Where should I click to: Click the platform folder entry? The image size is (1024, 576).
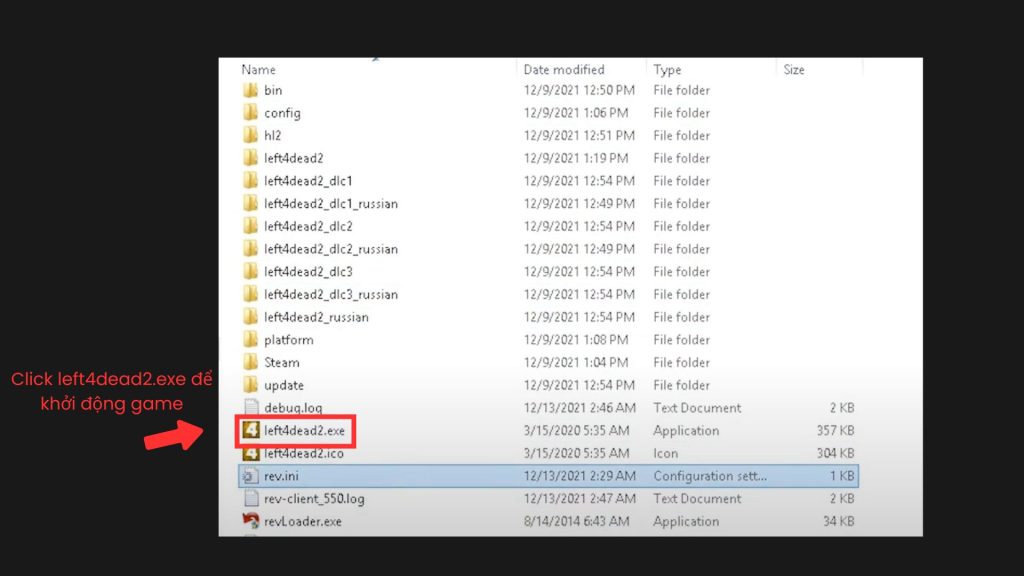coord(288,340)
